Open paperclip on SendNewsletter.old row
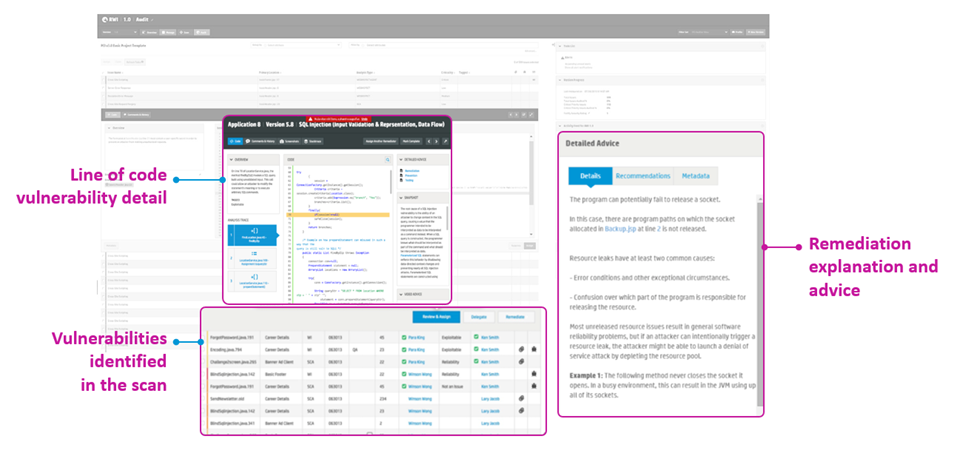 point(521,397)
